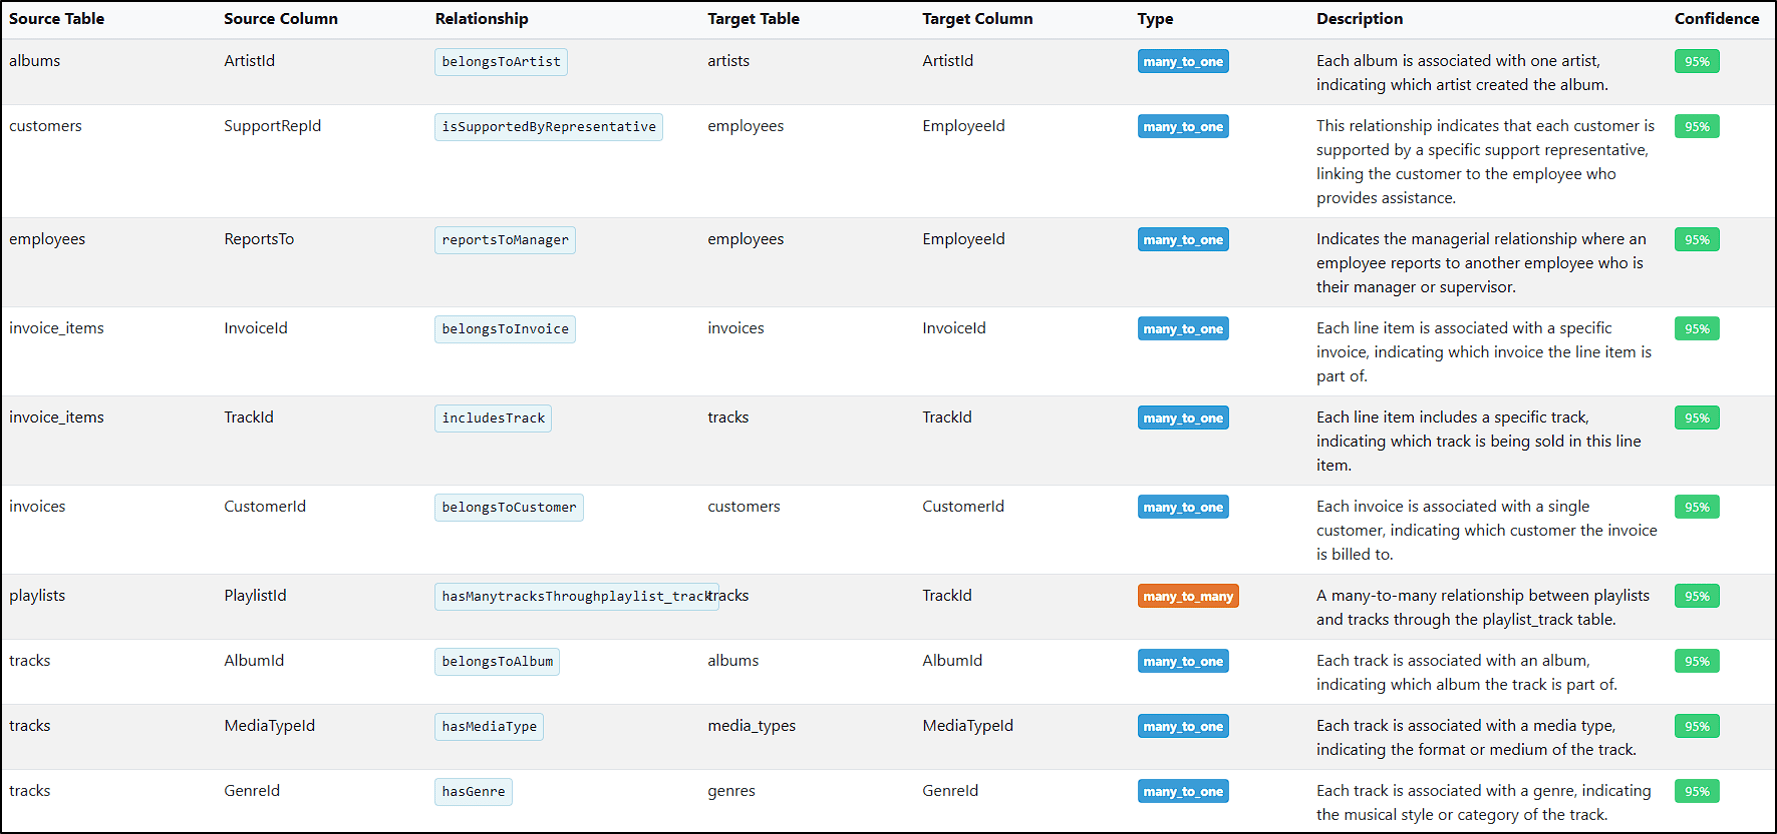Viewport: 1777px width, 834px height.
Task: Click the 95% confidence badge for albums row
Action: [1697, 62]
